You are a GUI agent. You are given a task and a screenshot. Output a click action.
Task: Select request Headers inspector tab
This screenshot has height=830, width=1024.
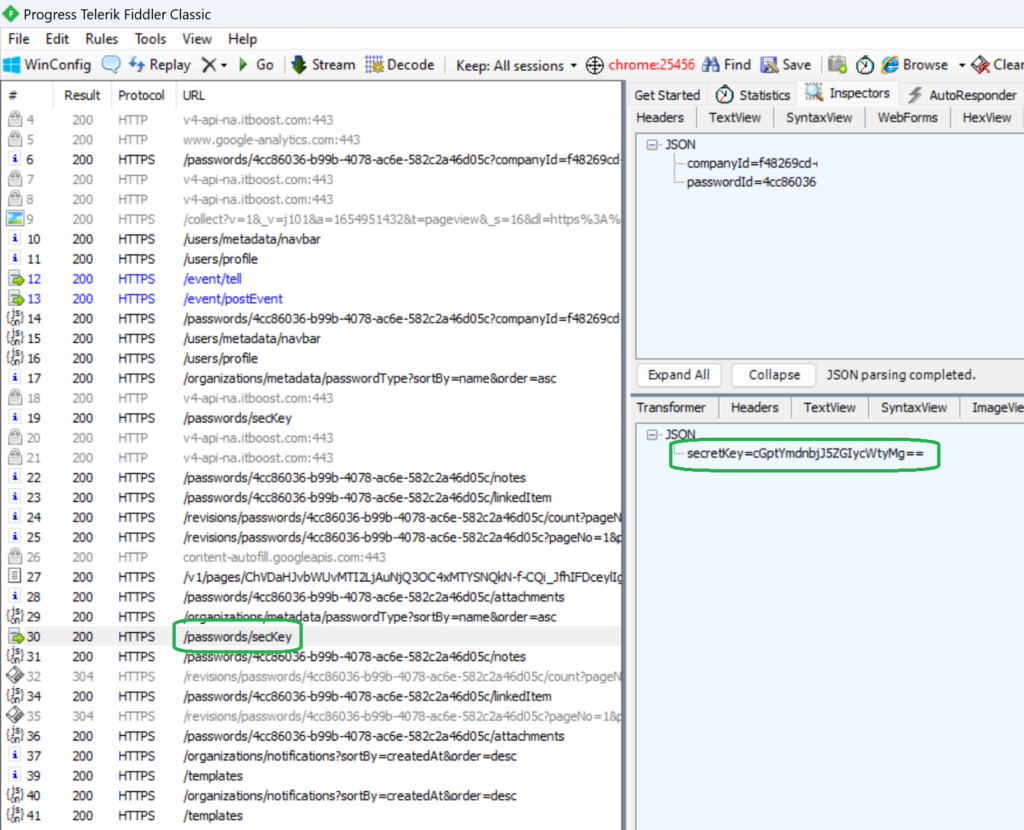pos(660,118)
